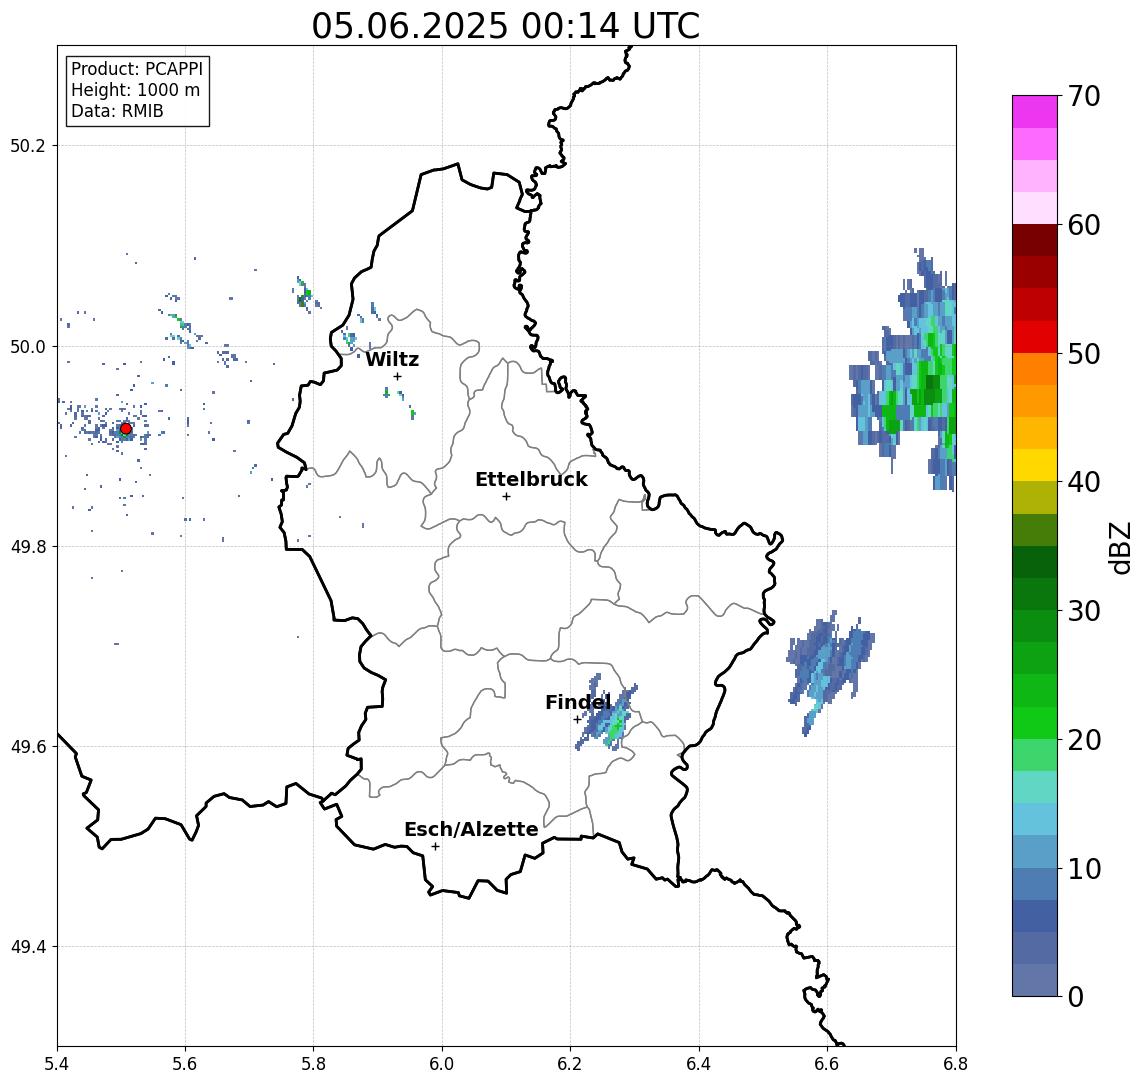1145x1084 pixels.
Task: Click the latitude 50.0 axis label
Action: (x=28, y=346)
